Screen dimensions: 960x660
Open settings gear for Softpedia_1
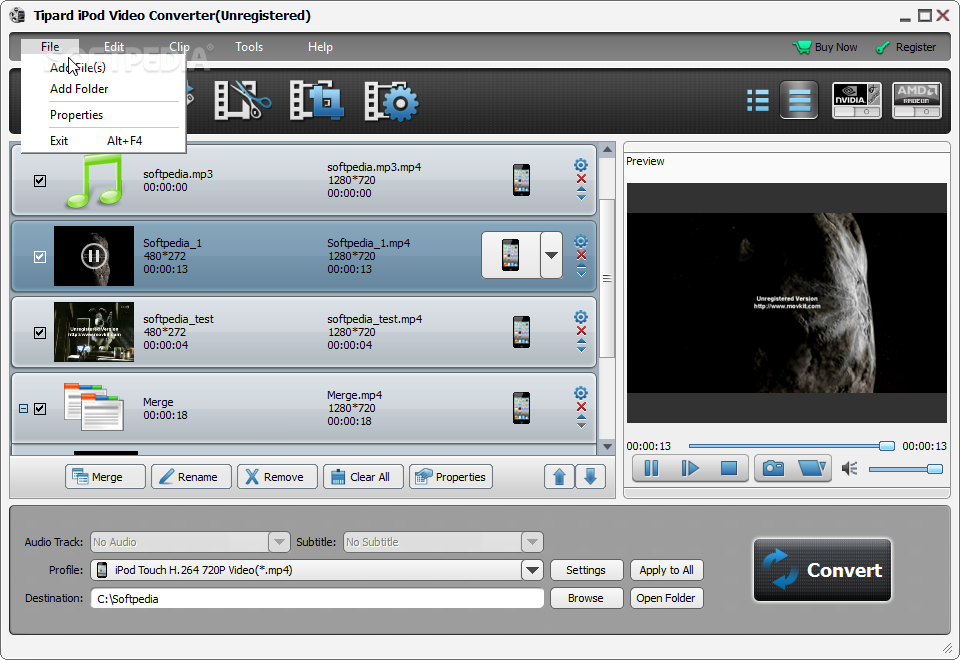[581, 241]
